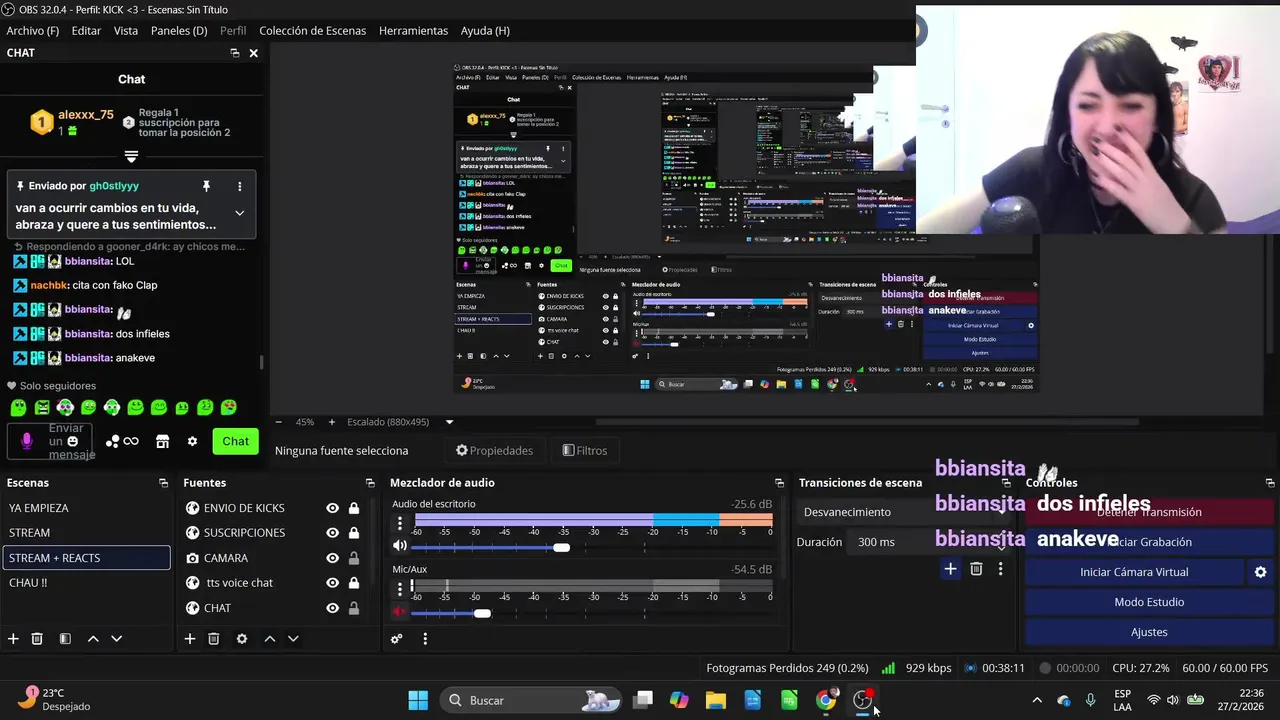Remove selected source with trash icon

213,639
